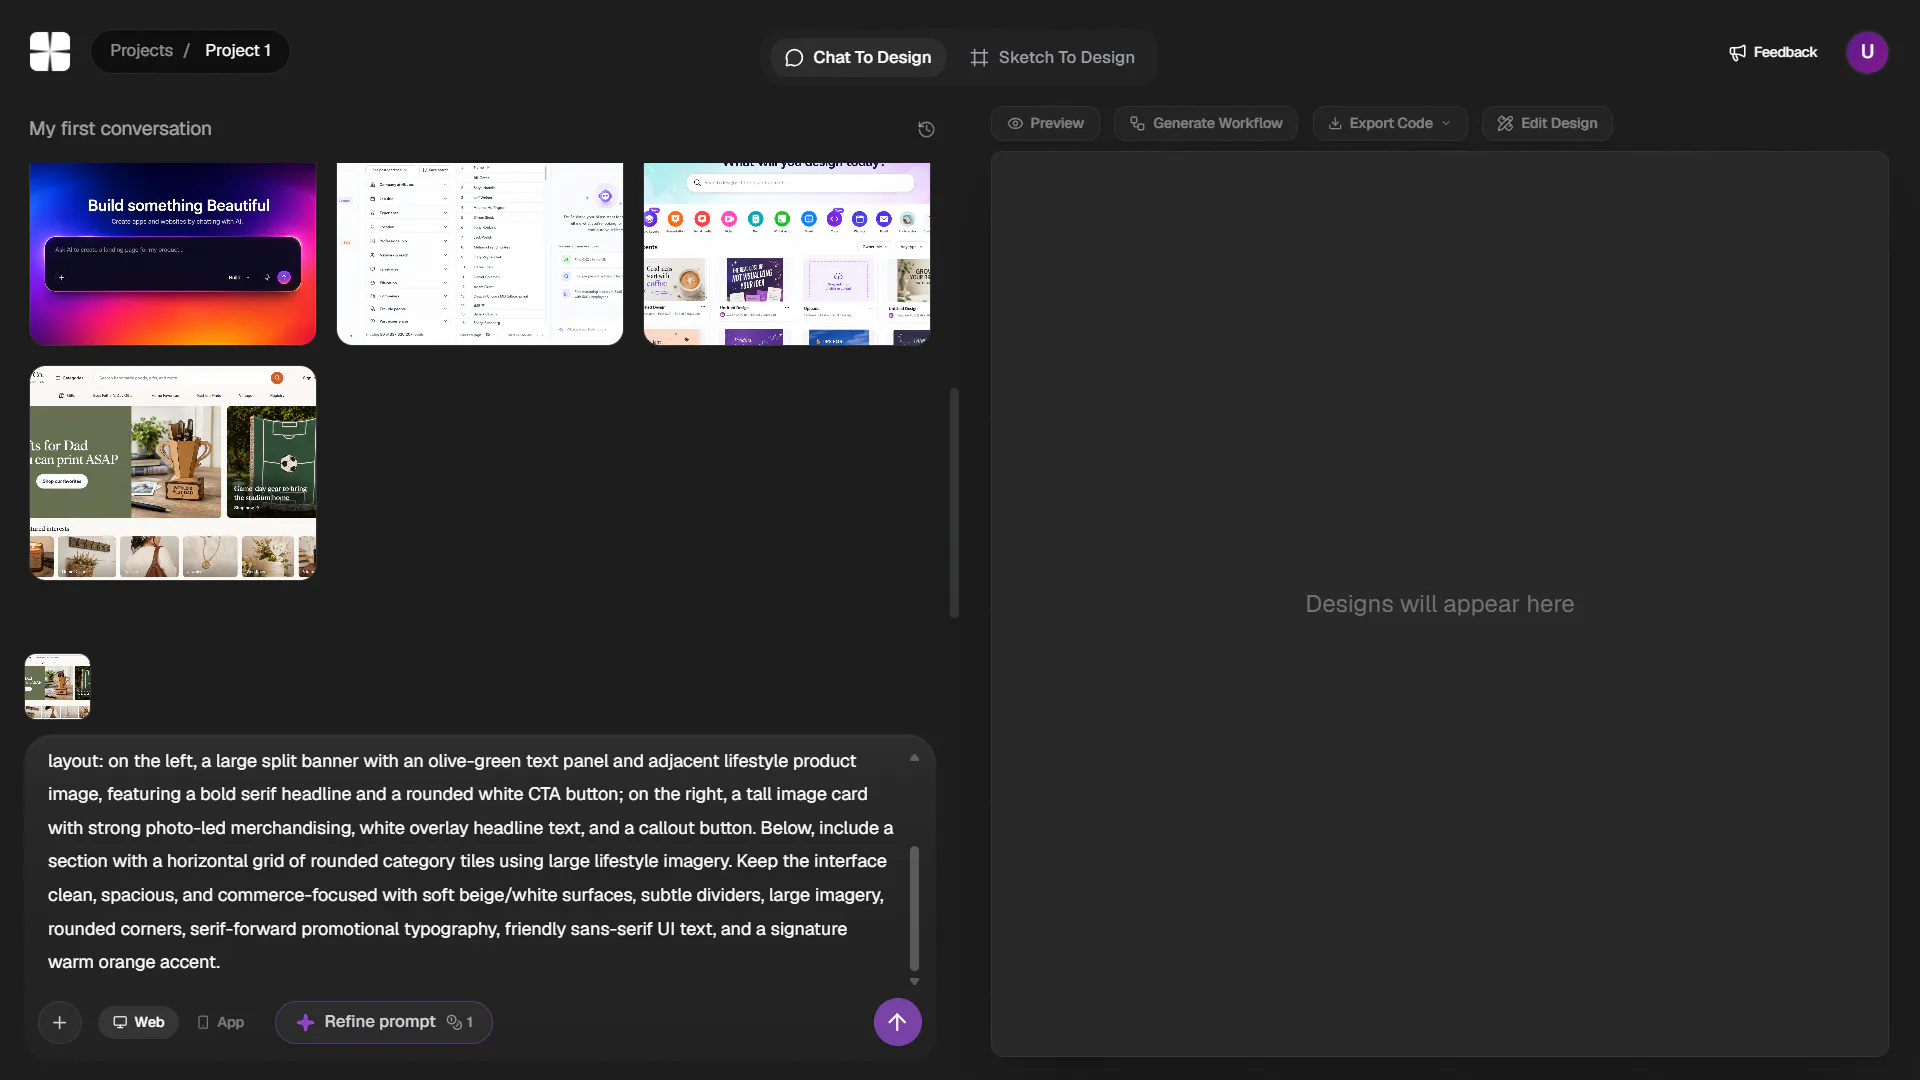Click the prompt text scrollbar thumb
This screenshot has height=1080, width=1920.
(x=914, y=908)
